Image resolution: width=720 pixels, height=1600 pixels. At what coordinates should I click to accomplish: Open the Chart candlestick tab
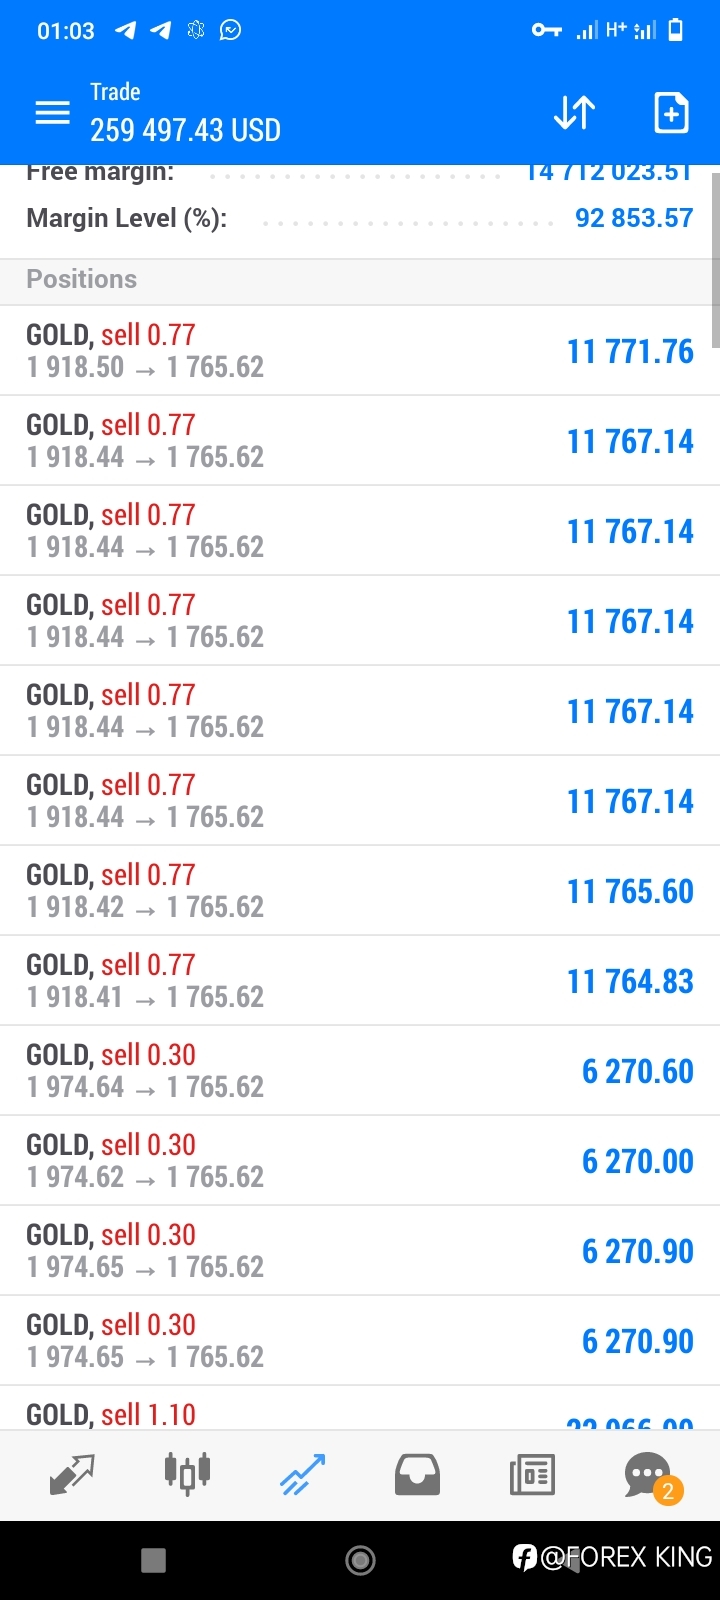(x=187, y=1474)
